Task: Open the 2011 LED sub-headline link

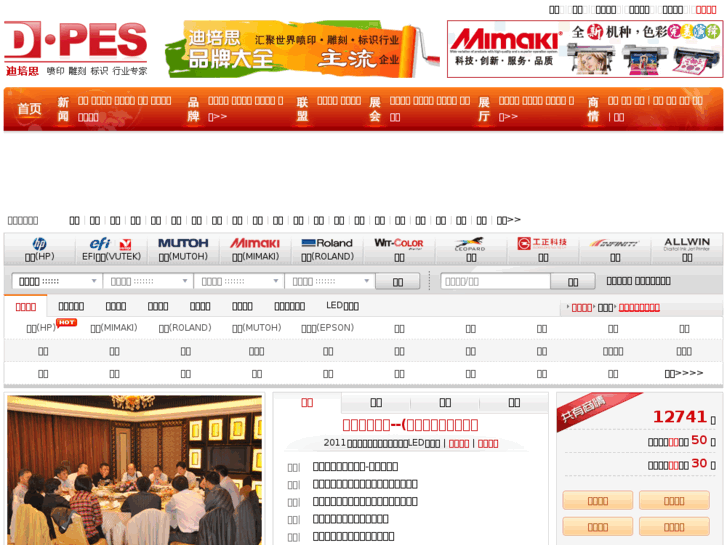Action: coord(382,443)
